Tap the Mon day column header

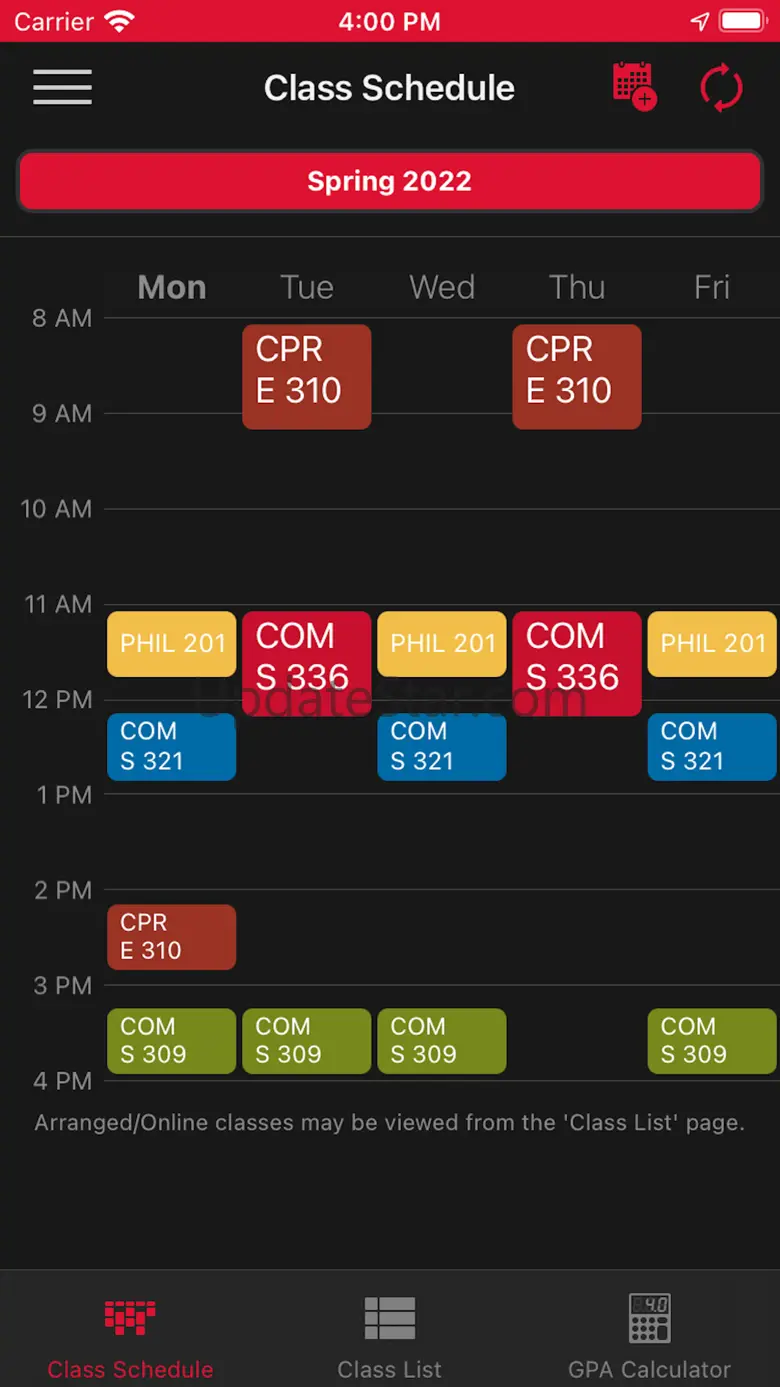point(172,288)
